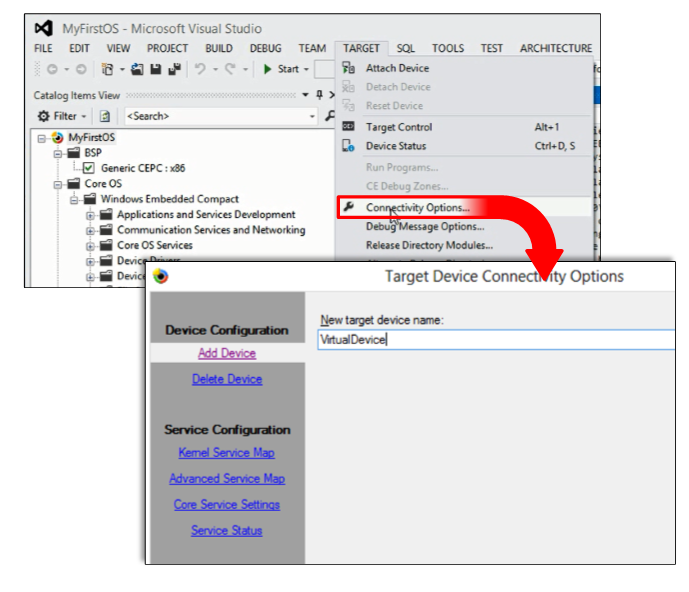689x592 pixels.
Task: Open the Catalog Items View window options arrow
Action: click(305, 95)
